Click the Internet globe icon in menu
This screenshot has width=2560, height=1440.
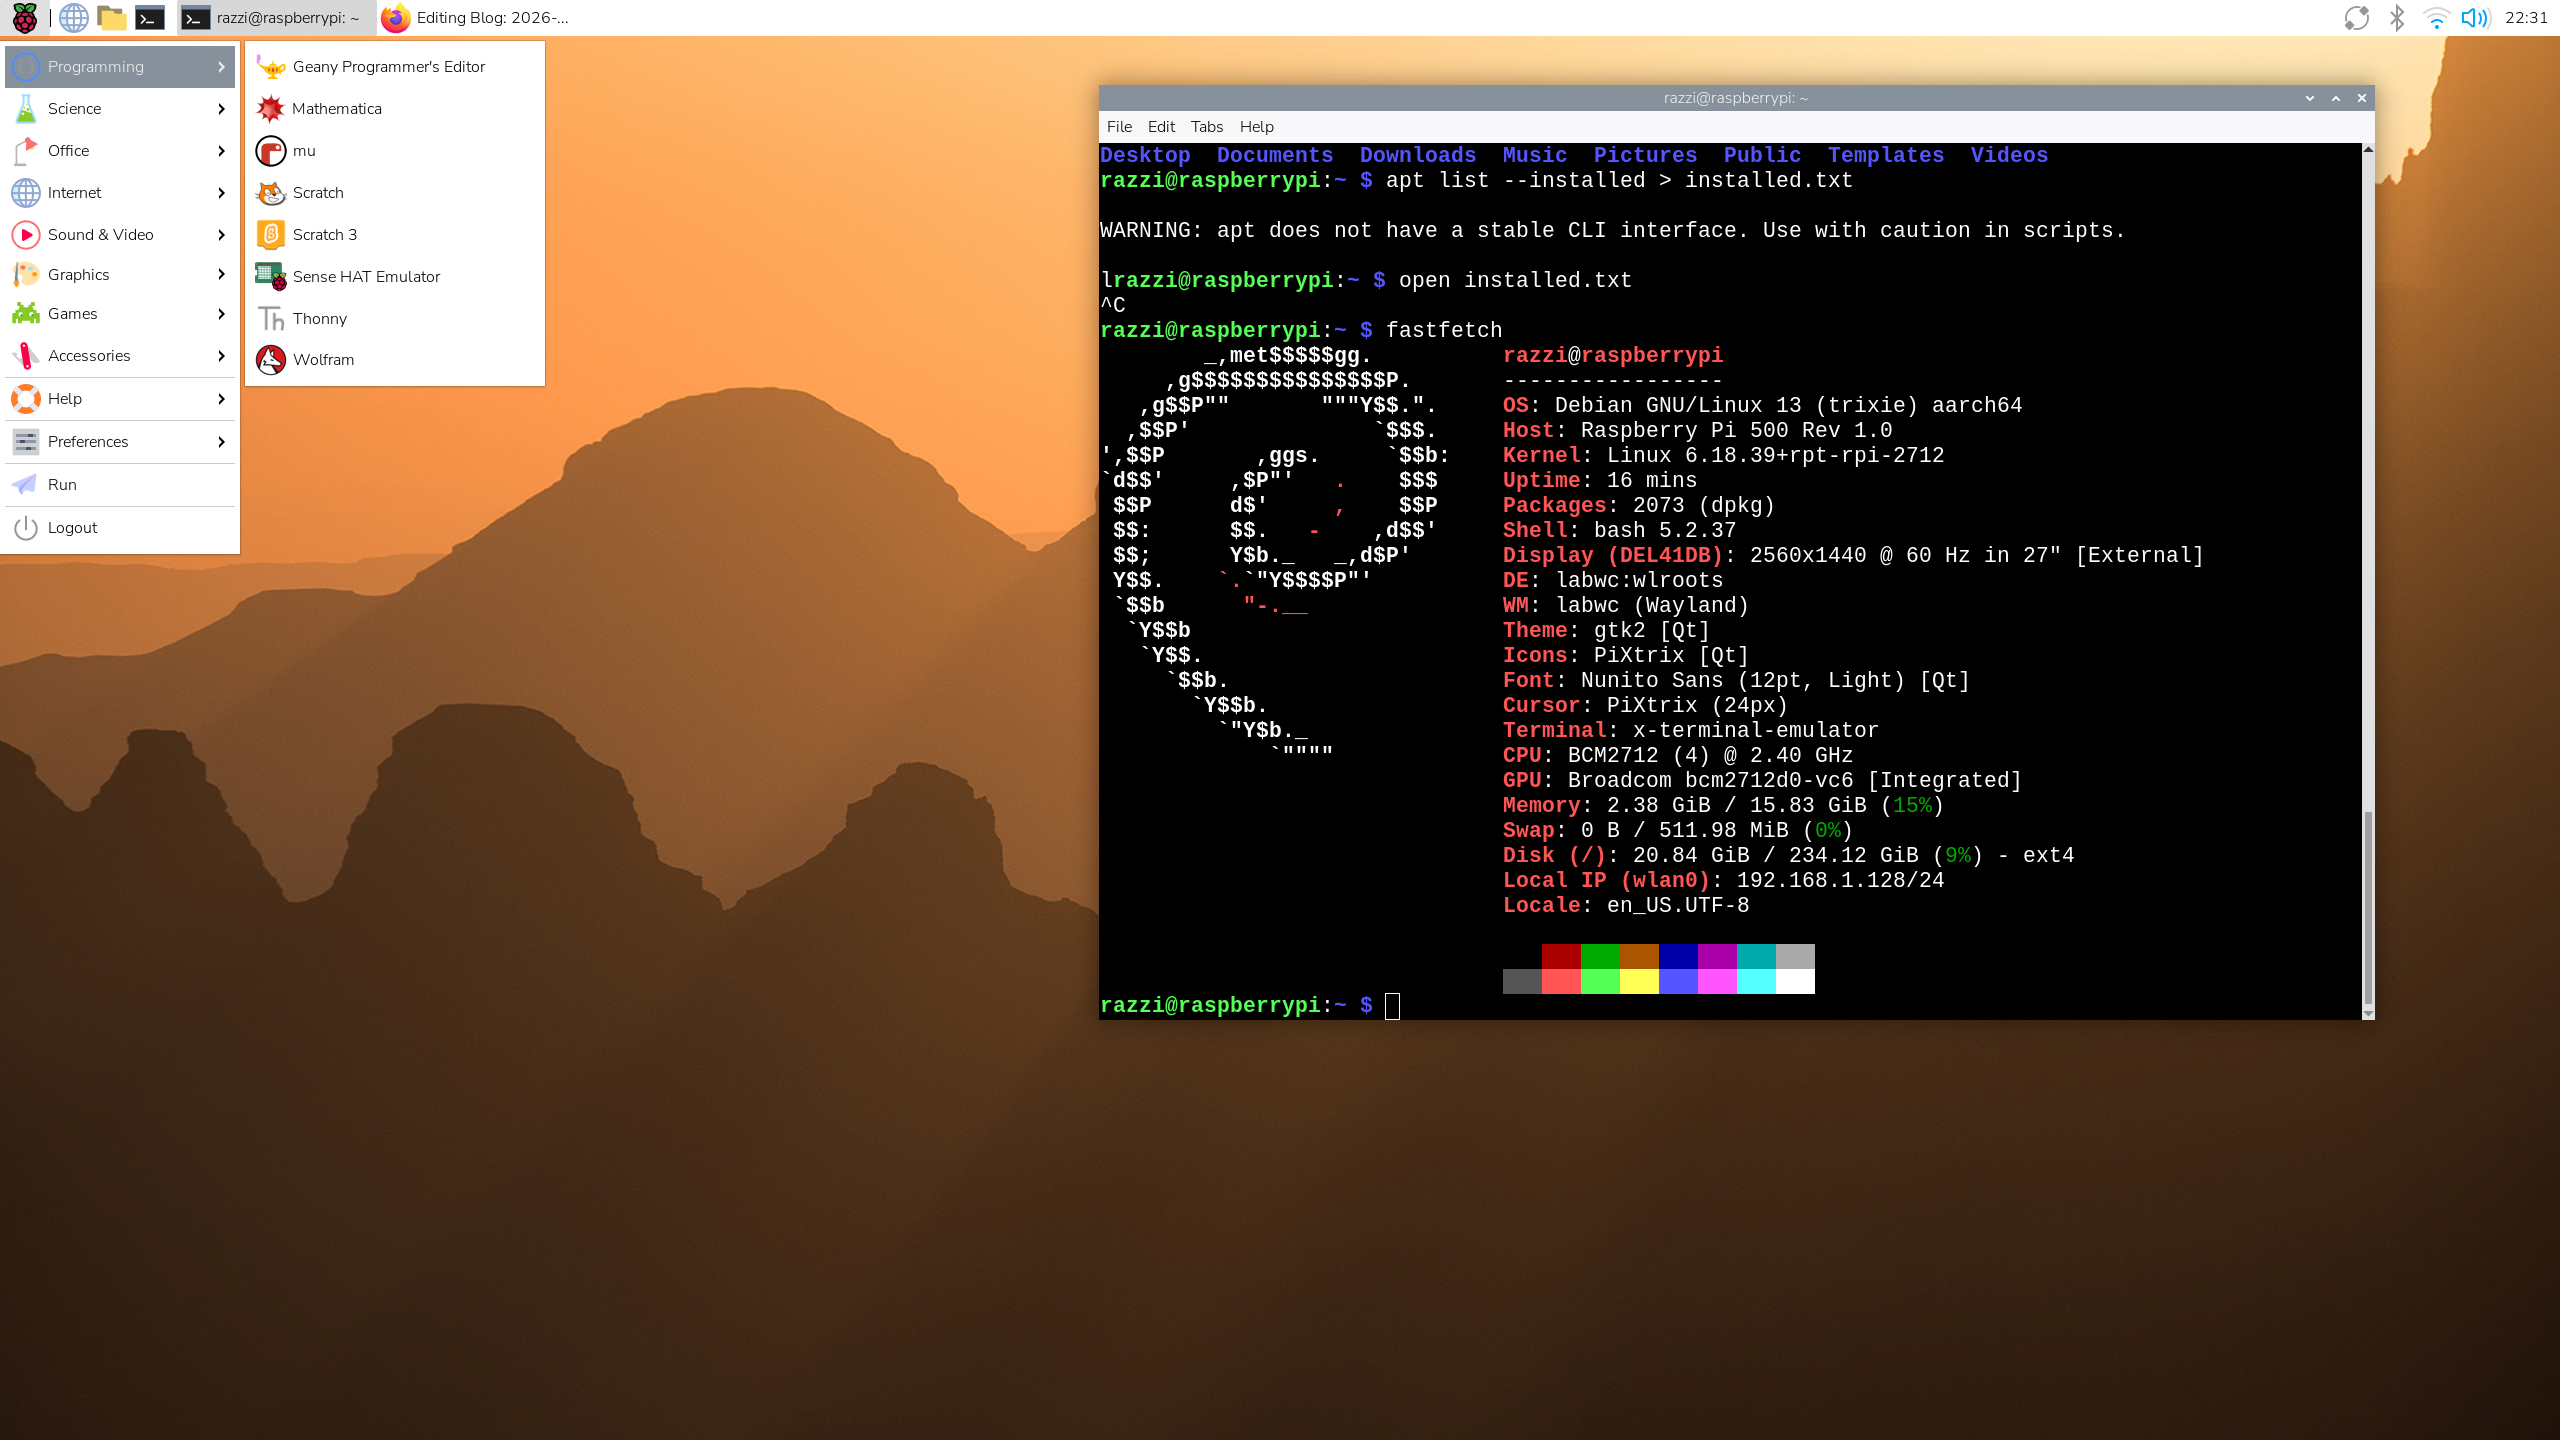[x=26, y=193]
